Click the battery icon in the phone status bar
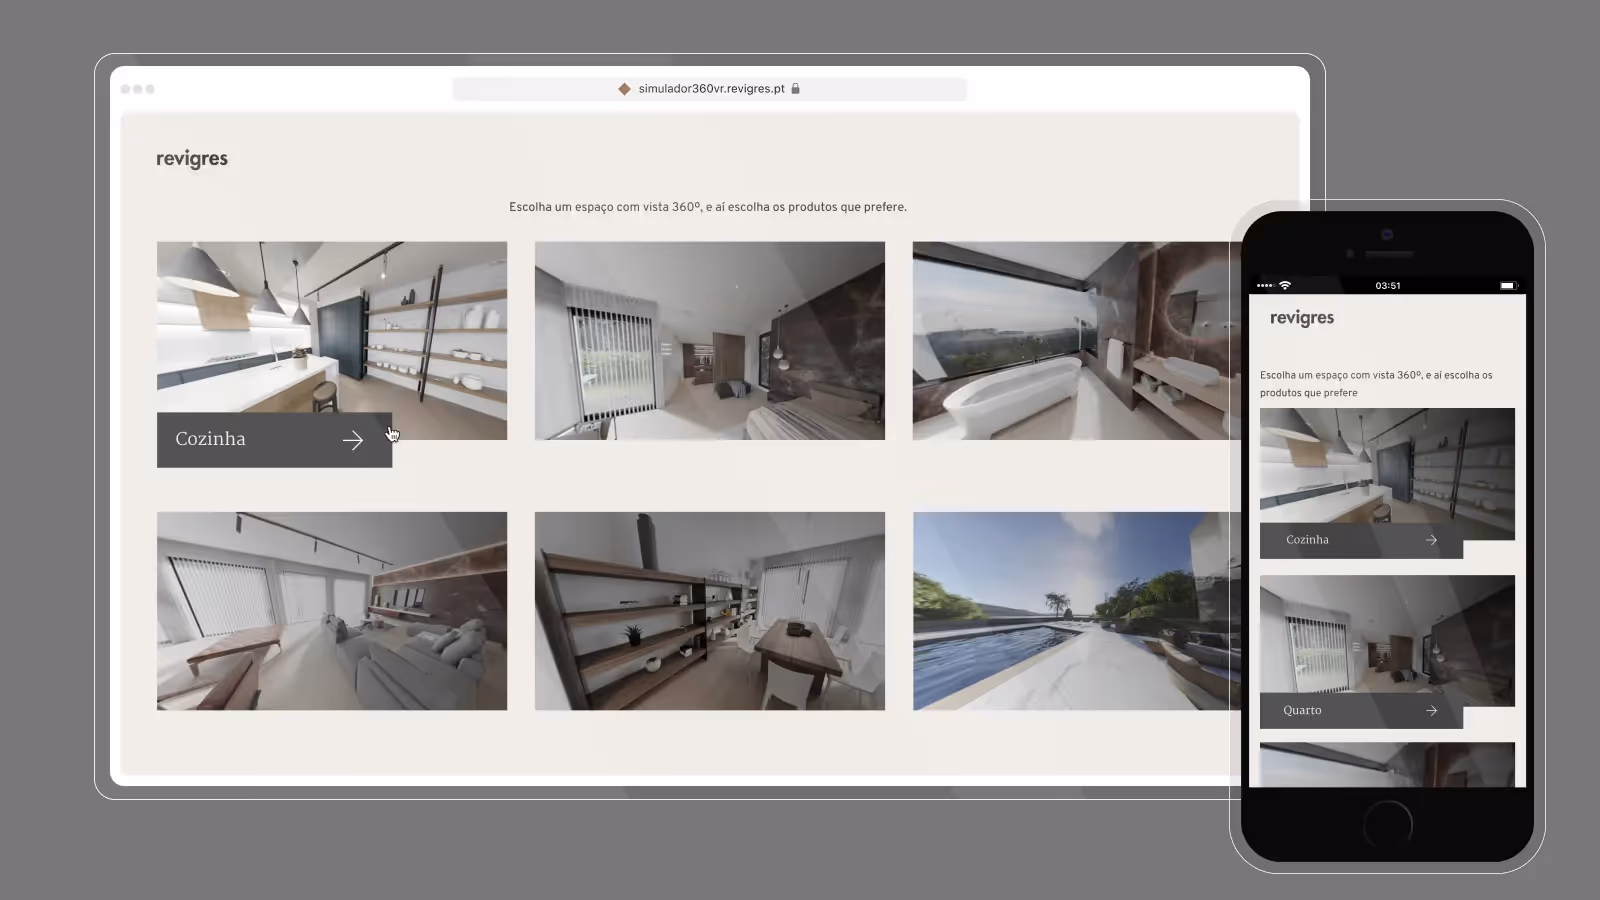The width and height of the screenshot is (1600, 900). tap(1508, 286)
